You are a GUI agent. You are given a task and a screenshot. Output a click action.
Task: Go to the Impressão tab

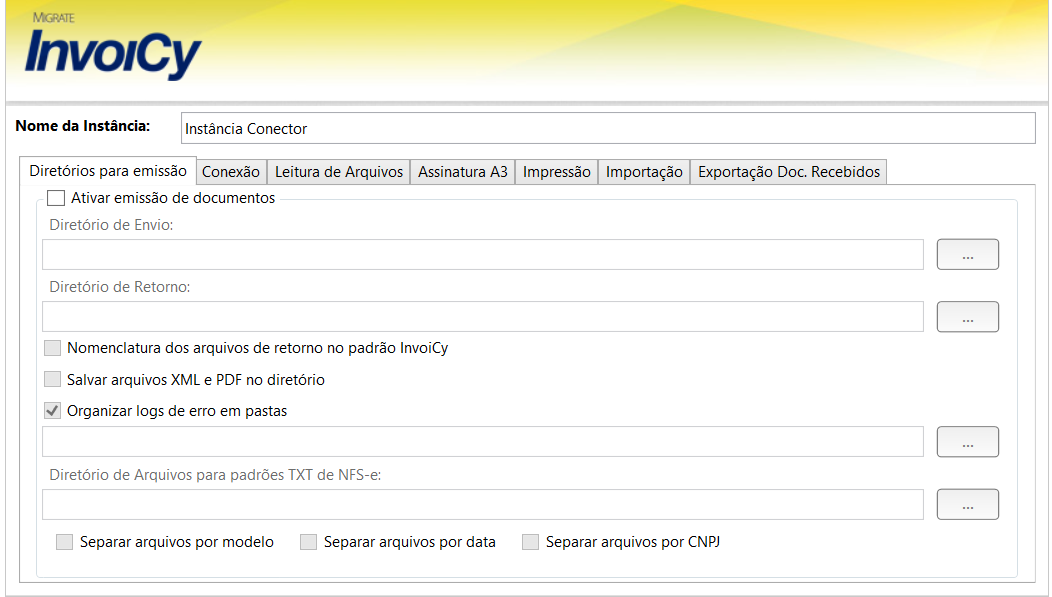[556, 172]
